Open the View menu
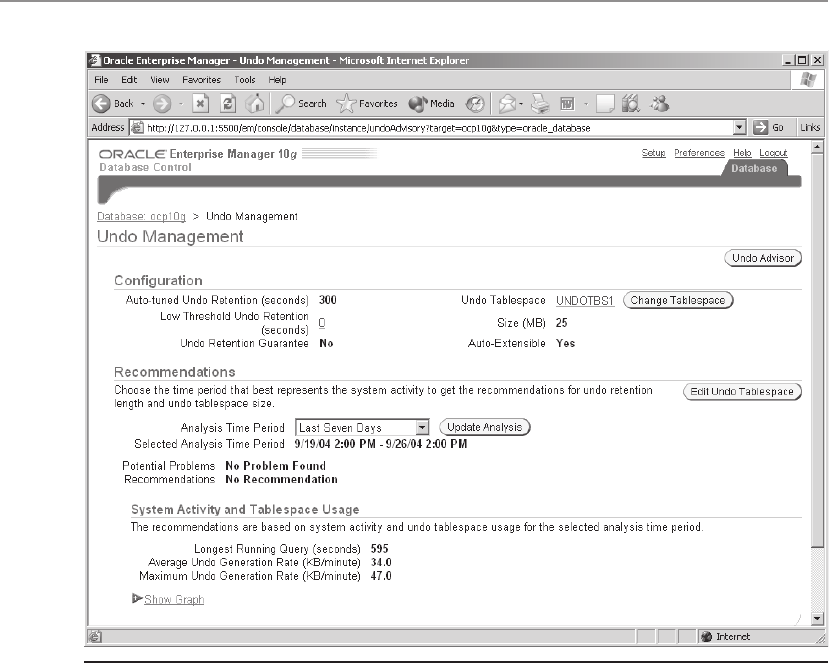This screenshot has height=663, width=829. click(x=160, y=80)
